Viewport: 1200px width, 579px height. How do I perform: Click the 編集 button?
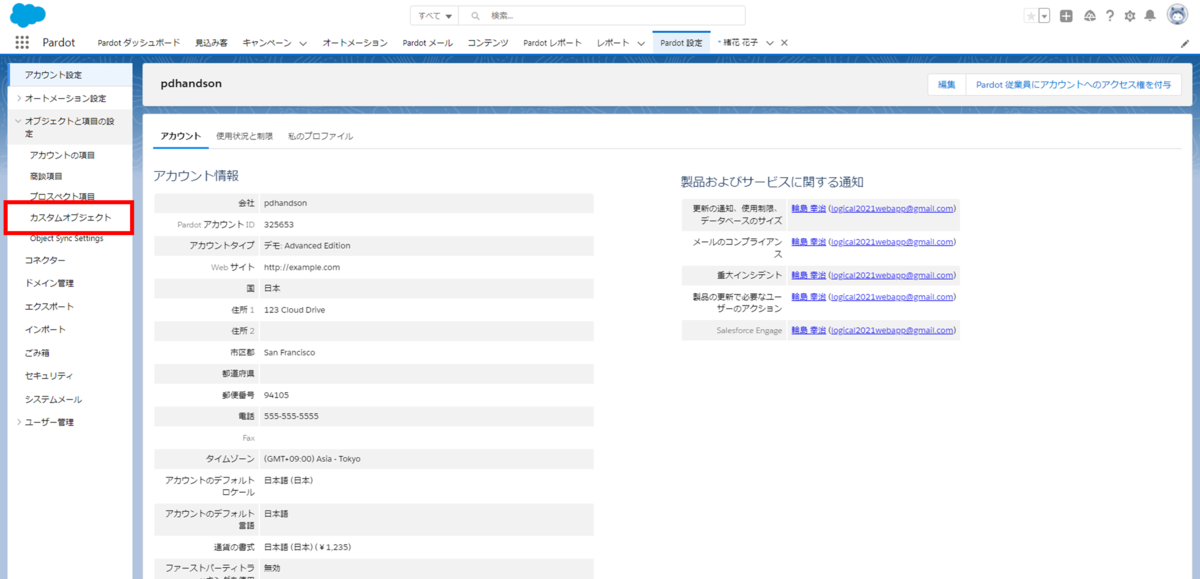(946, 84)
